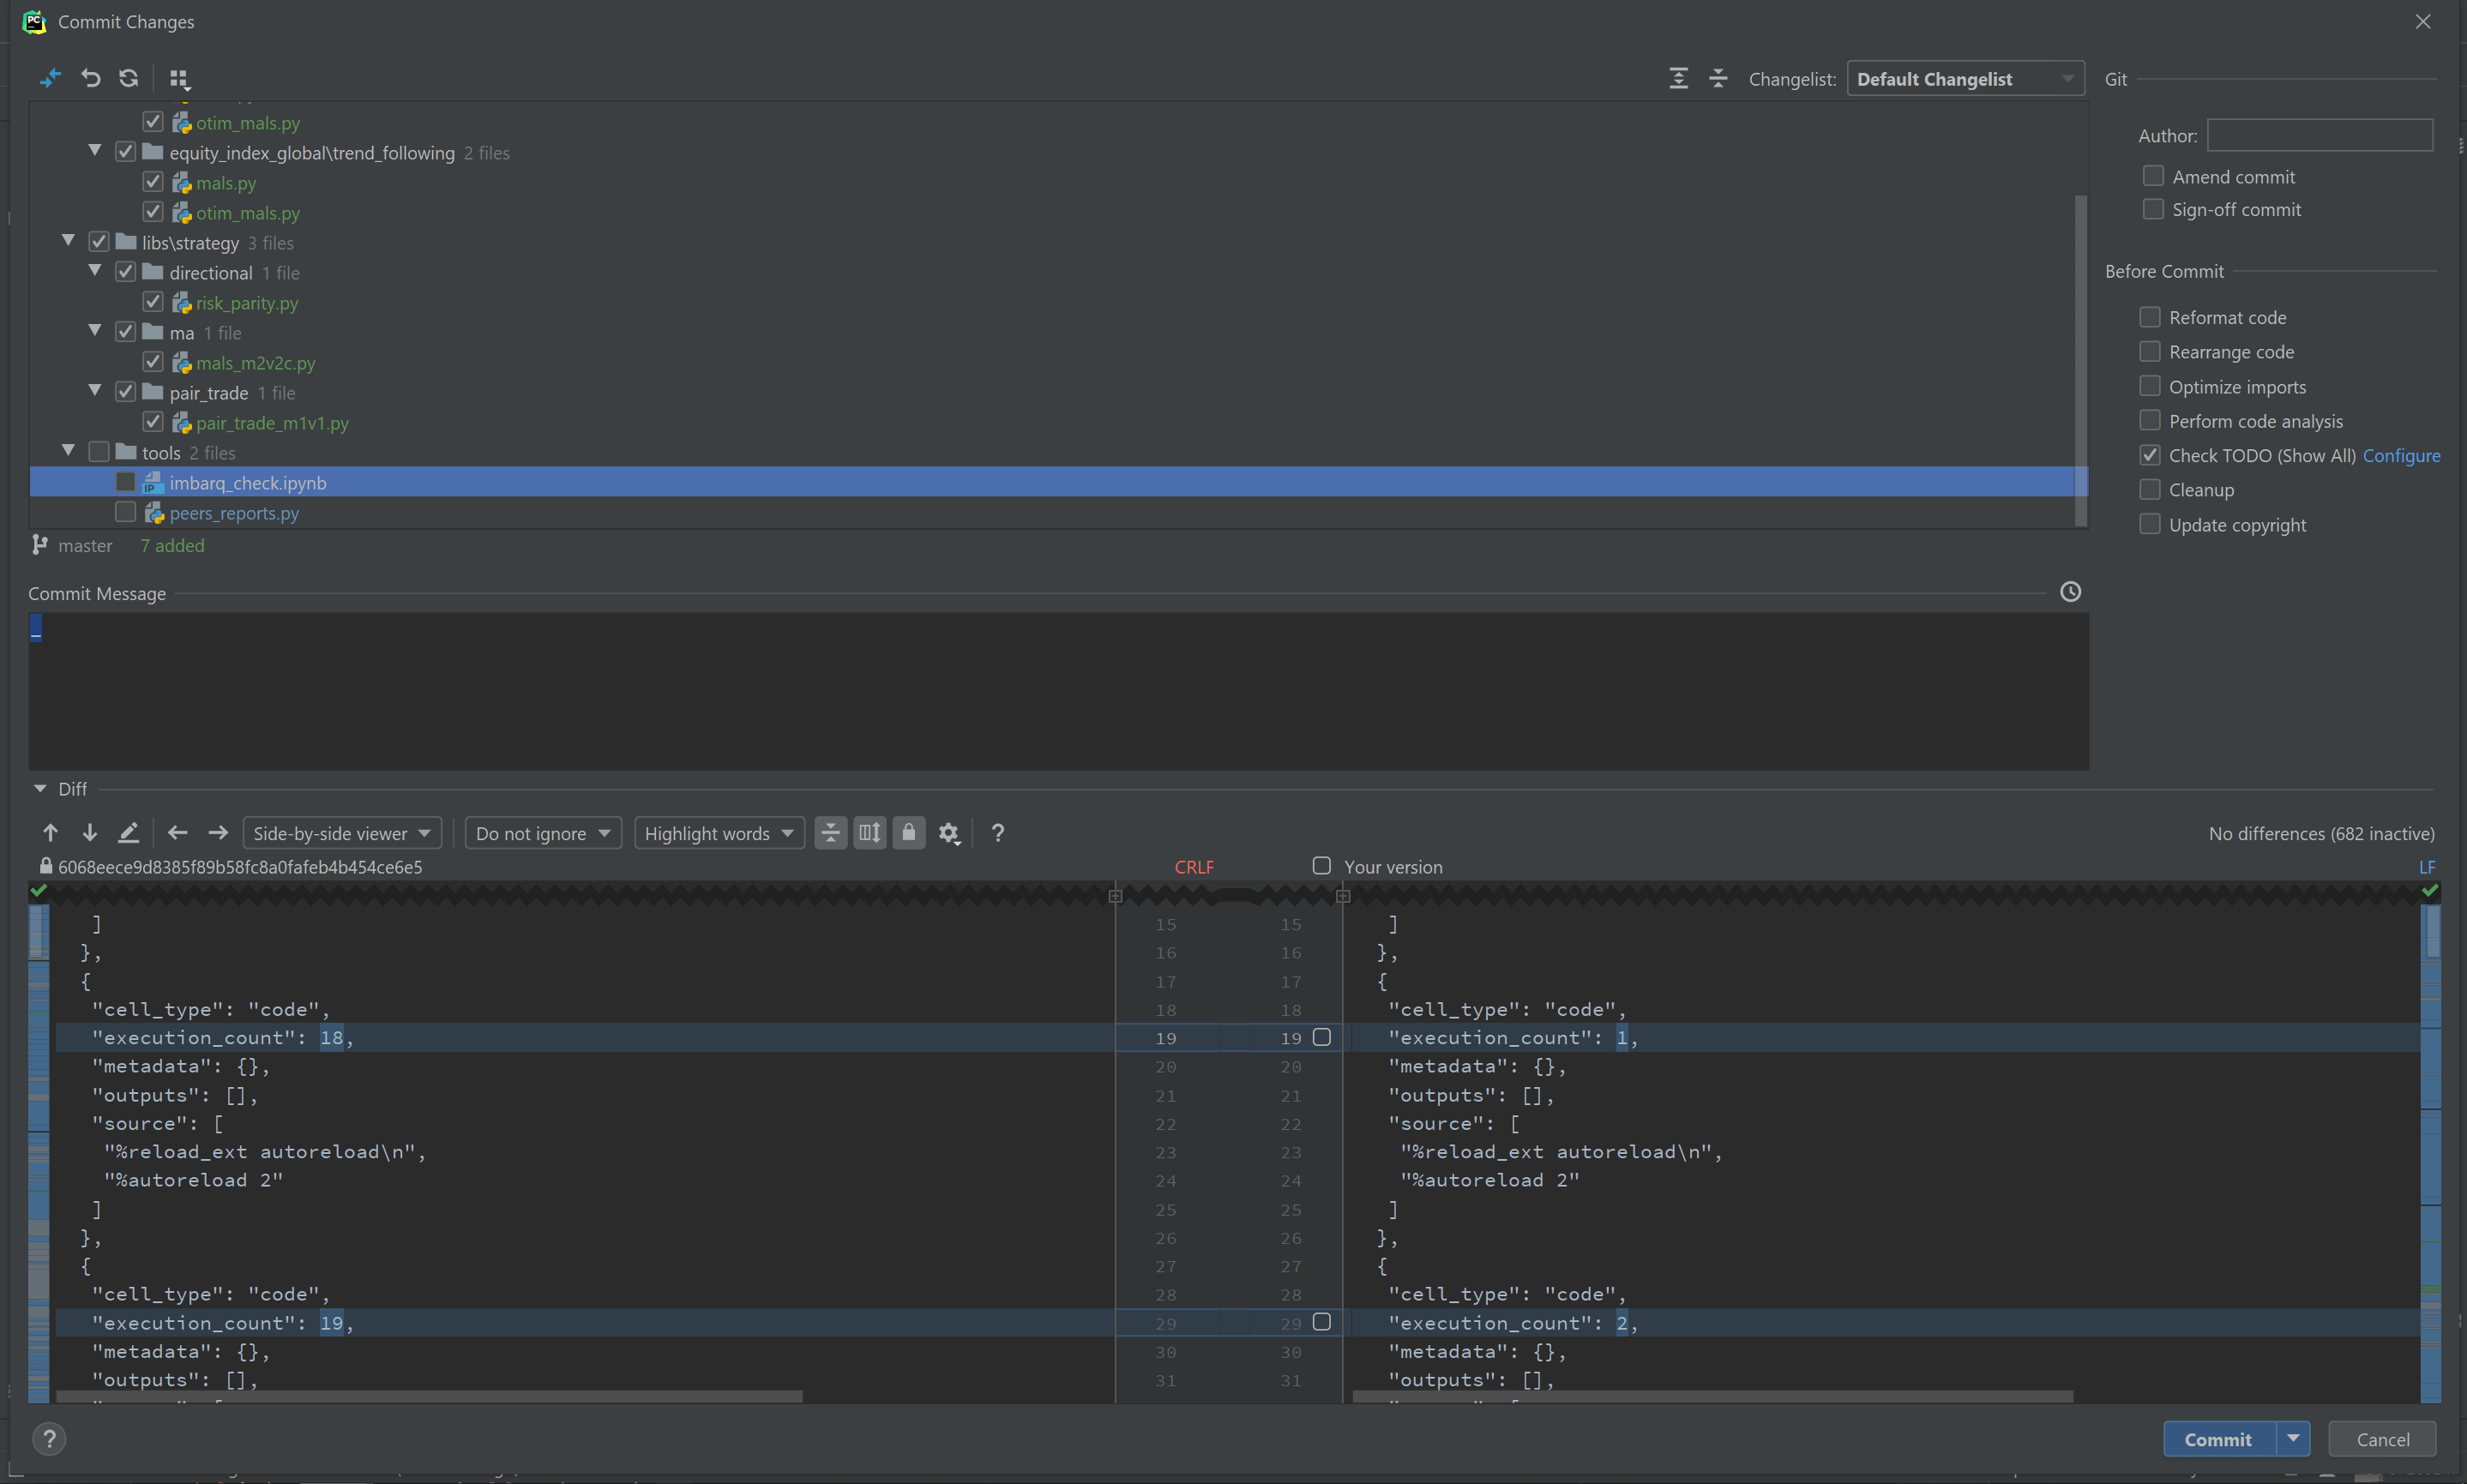The height and width of the screenshot is (1484, 2467).
Task: Click the diff help question mark
Action: pos(998,833)
